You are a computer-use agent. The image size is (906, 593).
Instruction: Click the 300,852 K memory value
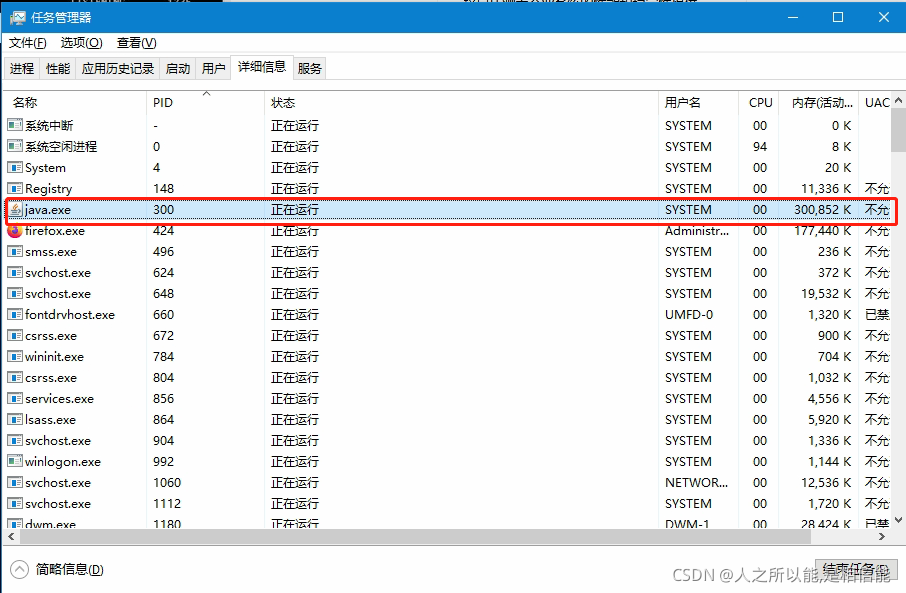822,210
